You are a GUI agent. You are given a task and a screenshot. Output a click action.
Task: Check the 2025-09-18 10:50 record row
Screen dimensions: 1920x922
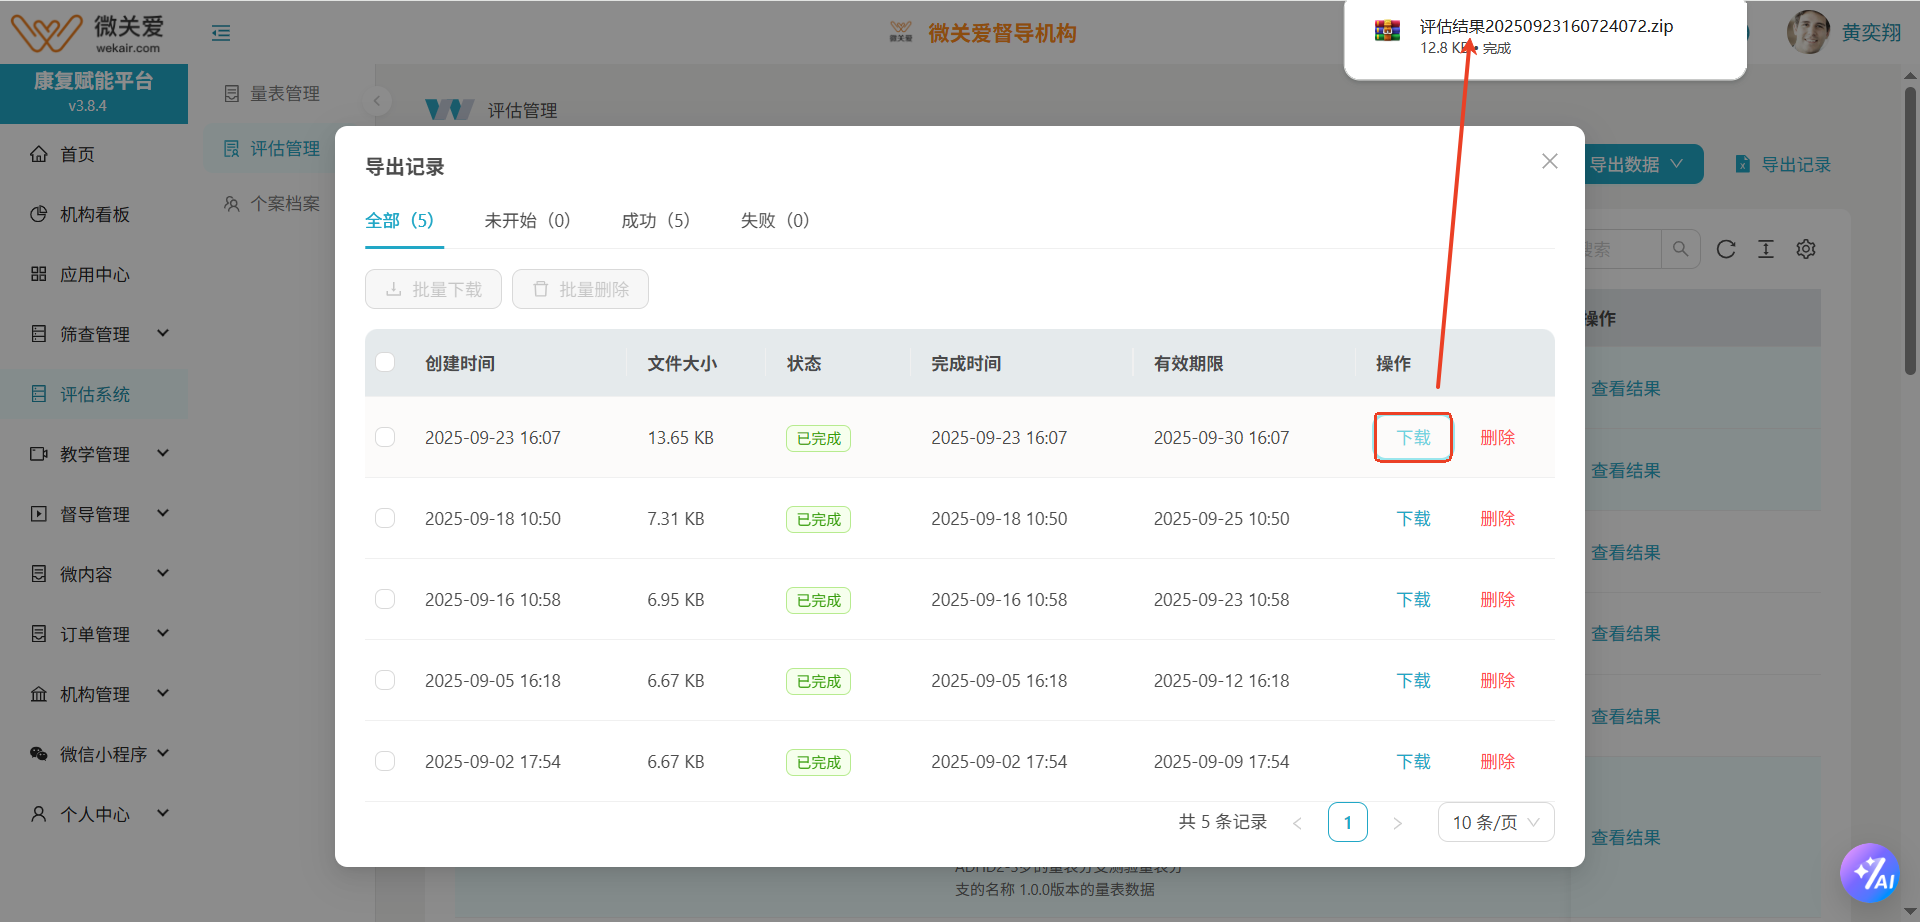(385, 518)
